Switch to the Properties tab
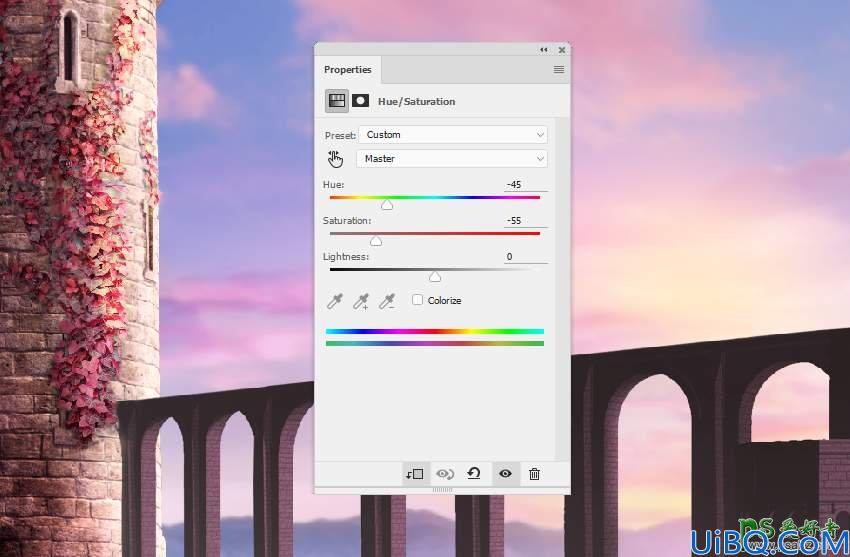Viewport: 850px width, 557px height. click(347, 69)
